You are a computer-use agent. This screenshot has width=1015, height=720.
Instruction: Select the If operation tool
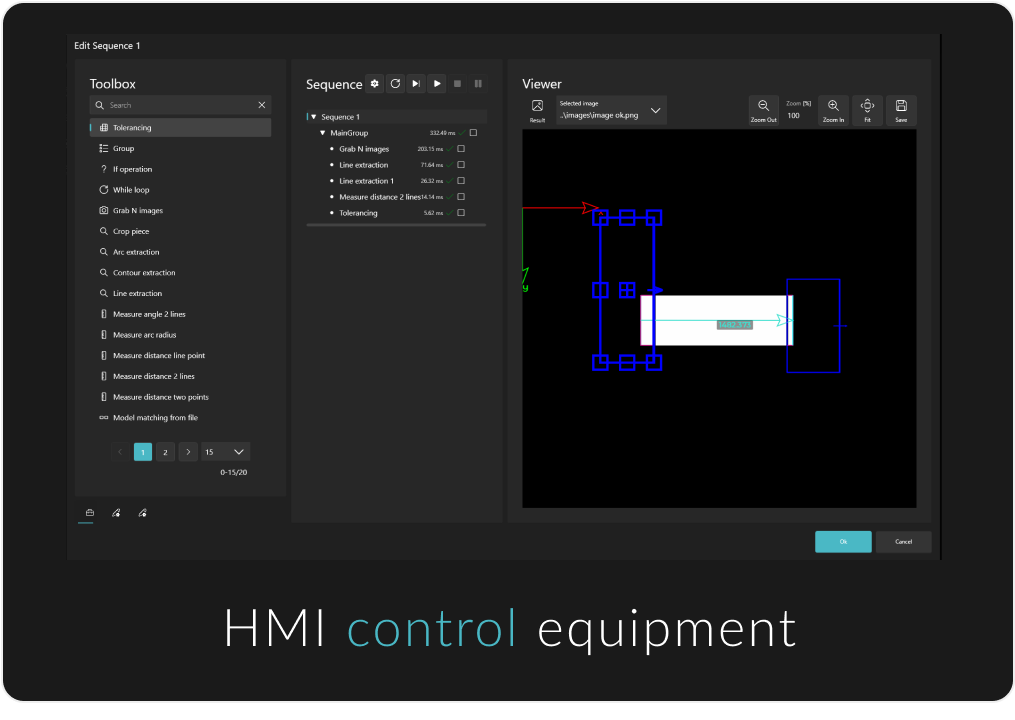181,169
